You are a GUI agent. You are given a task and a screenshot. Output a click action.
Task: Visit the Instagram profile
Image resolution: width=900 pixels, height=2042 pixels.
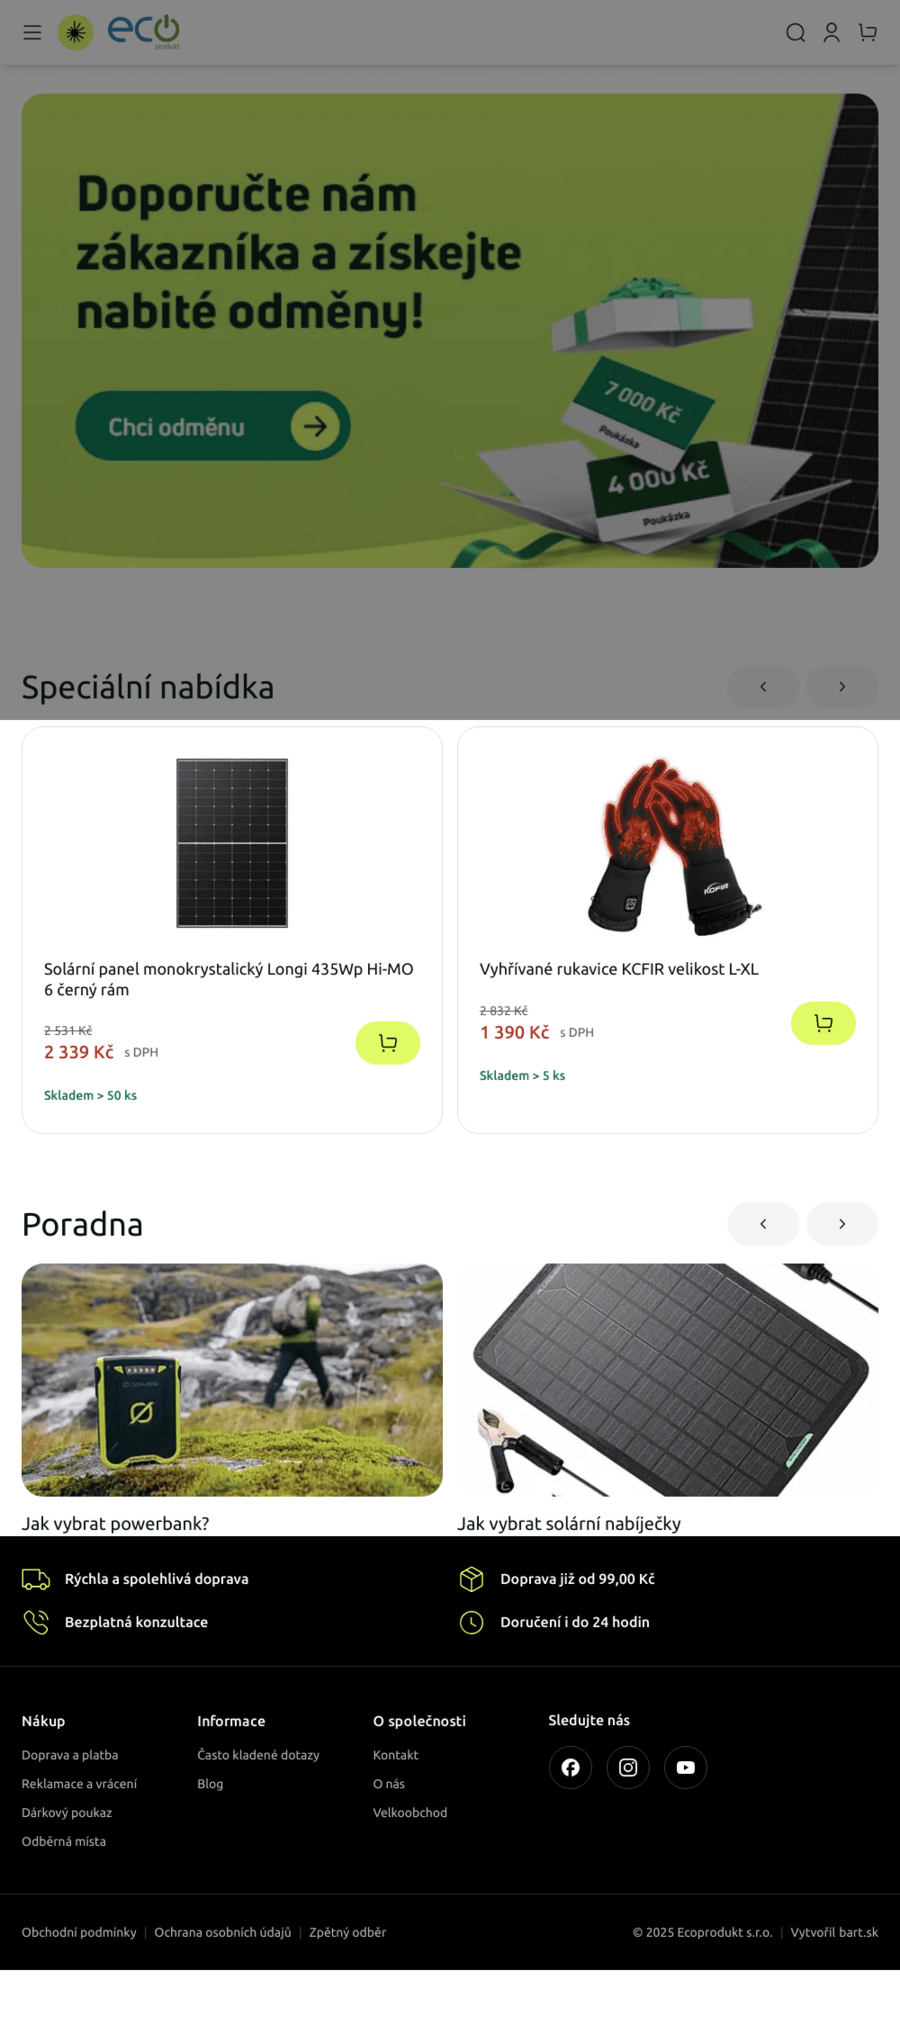pos(628,1767)
